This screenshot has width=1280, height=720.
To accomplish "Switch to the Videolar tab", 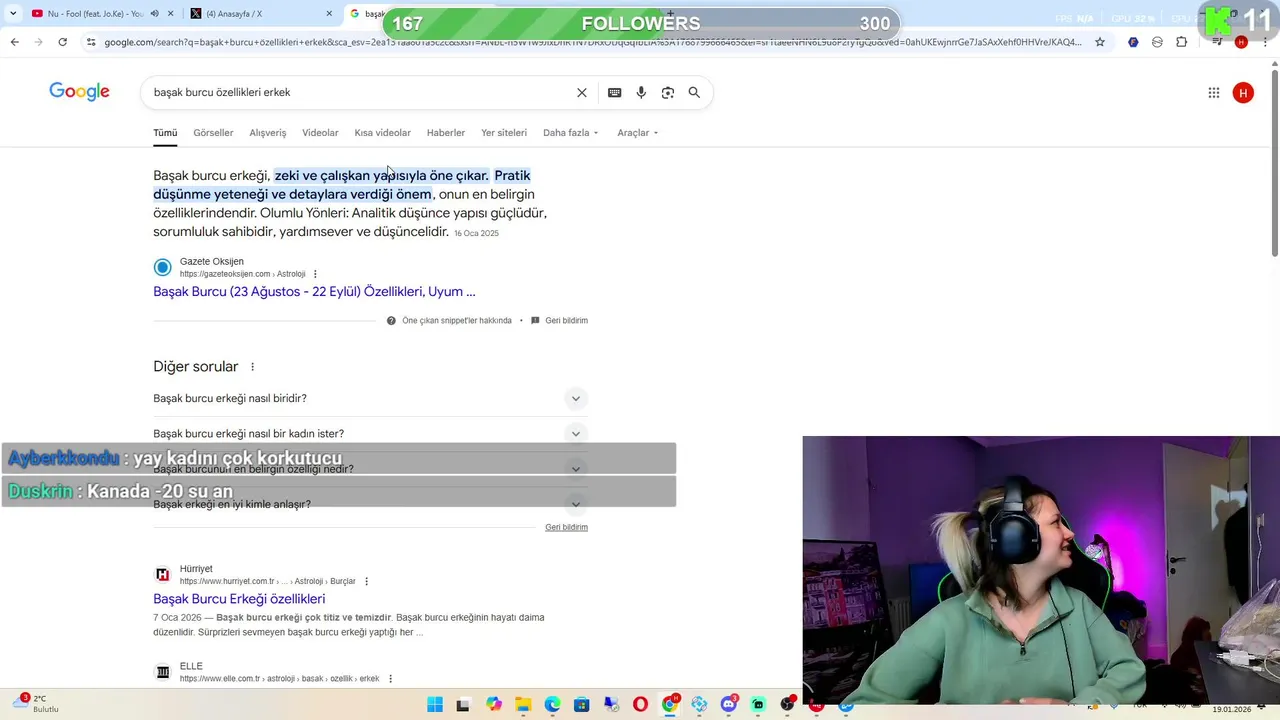I will 320,133.
